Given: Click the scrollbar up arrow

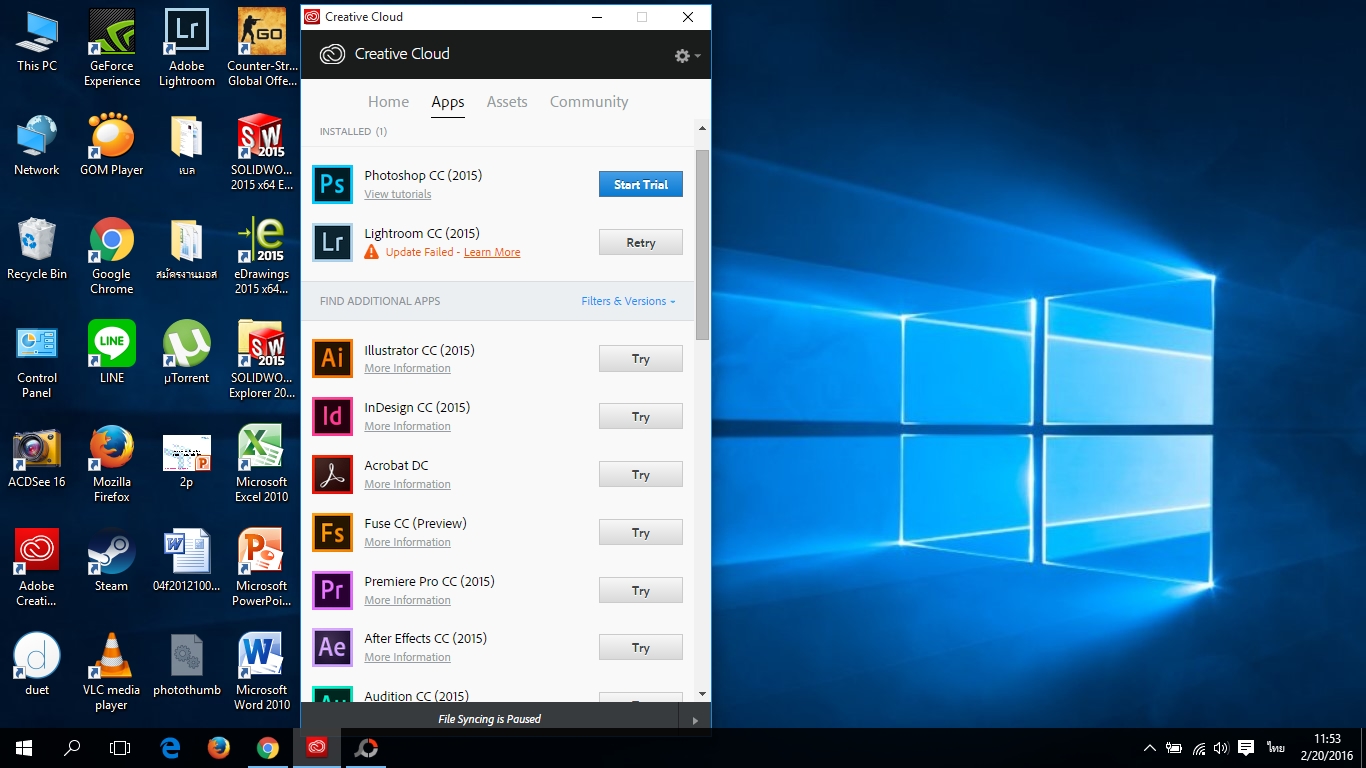Looking at the screenshot, I should [x=702, y=128].
